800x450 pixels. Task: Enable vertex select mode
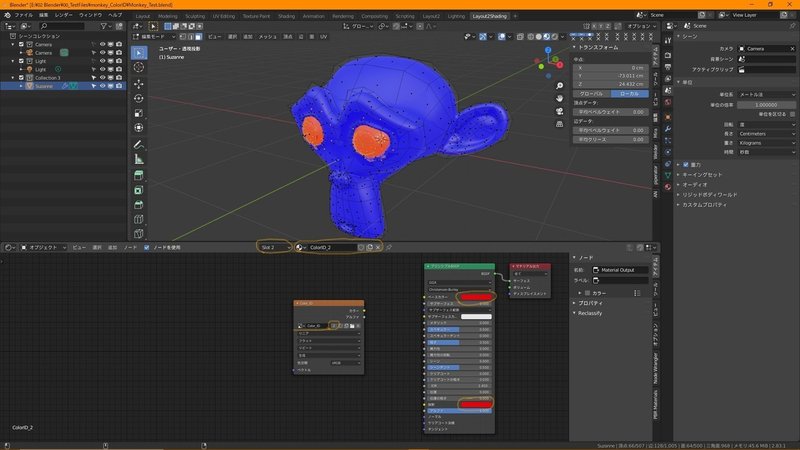[x=183, y=37]
